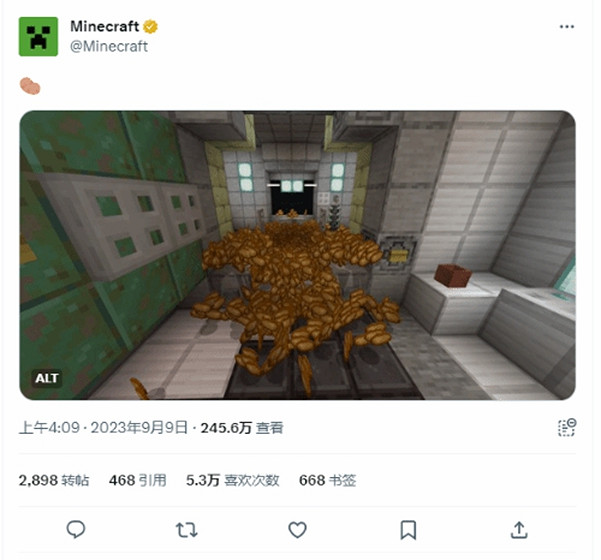Viewport: 601px width, 560px height.
Task: Like the post with the heart icon
Action: pyautogui.click(x=297, y=530)
